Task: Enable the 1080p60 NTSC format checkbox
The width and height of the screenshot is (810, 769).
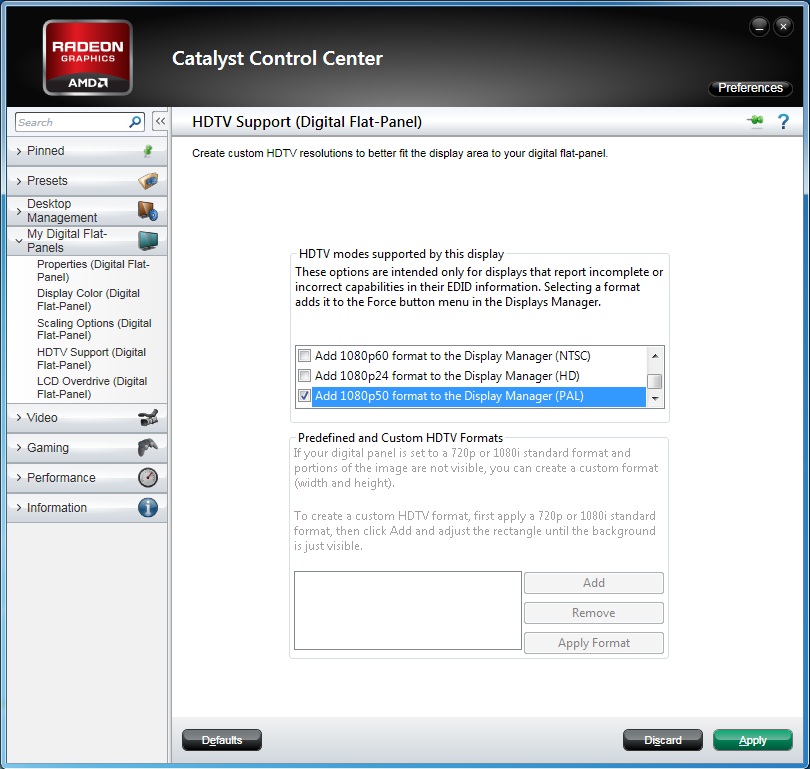Action: [305, 356]
